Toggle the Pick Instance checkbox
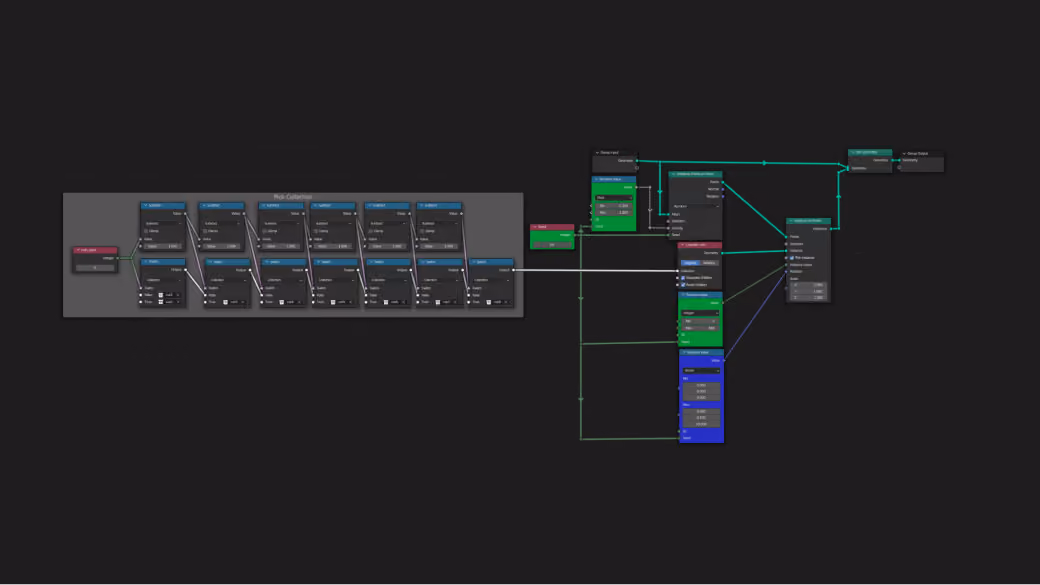This screenshot has width=1040, height=585. (792, 257)
